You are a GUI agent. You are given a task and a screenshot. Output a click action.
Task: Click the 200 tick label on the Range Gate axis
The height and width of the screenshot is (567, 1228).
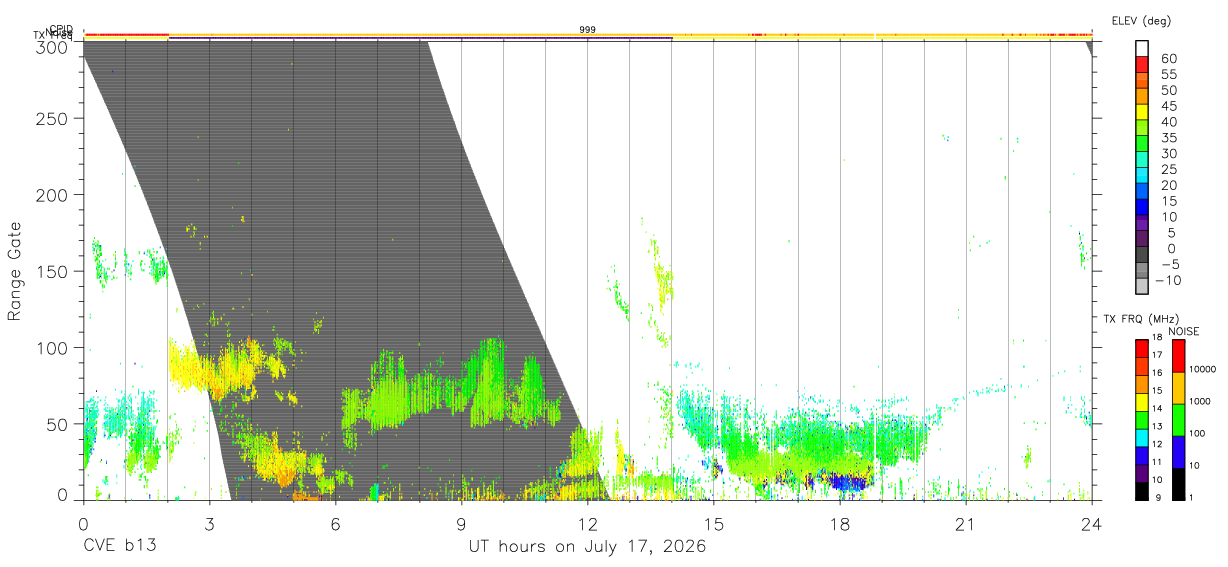52,194
